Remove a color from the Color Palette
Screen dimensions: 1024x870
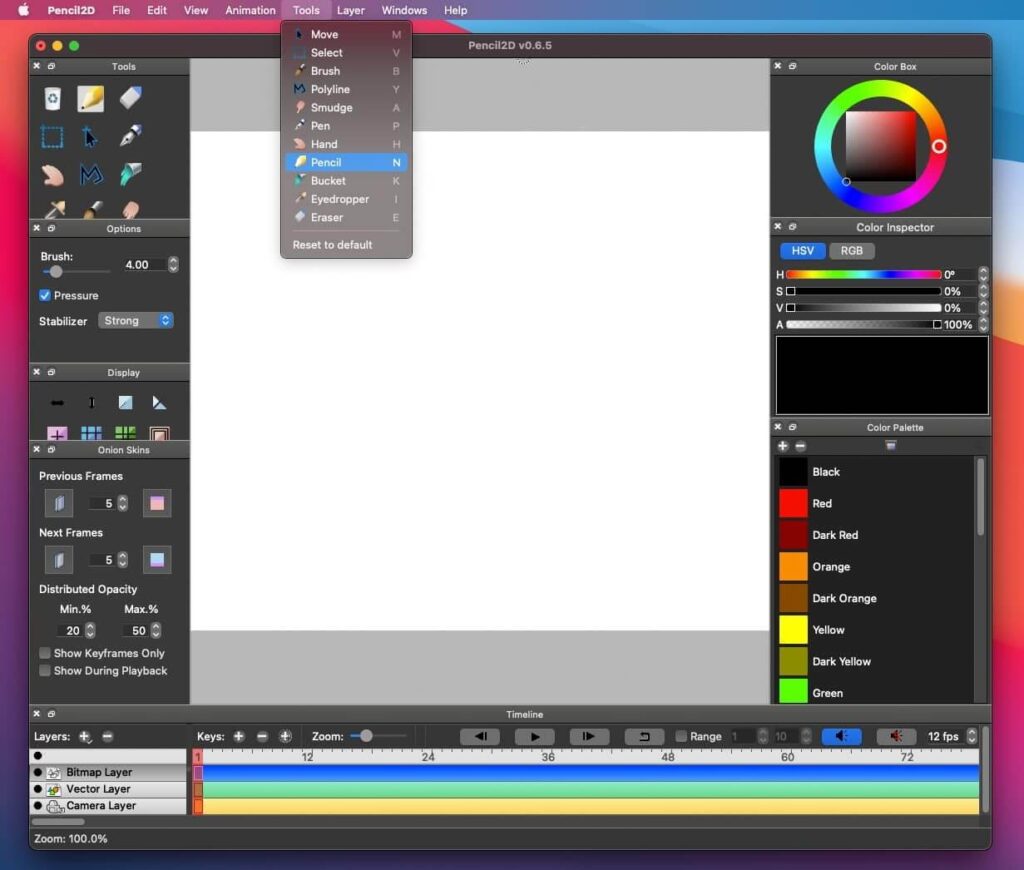point(801,446)
